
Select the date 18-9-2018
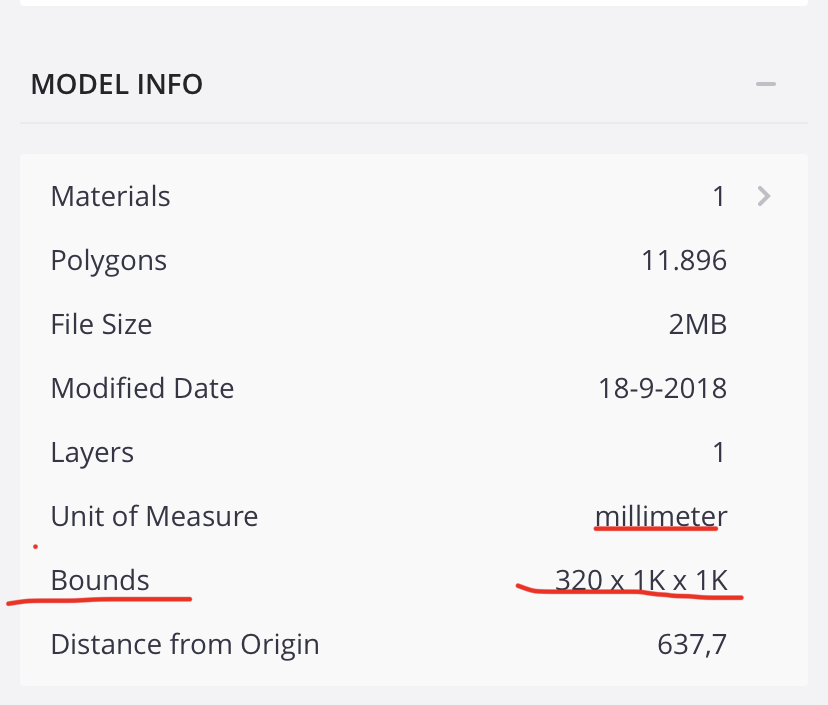coord(662,388)
